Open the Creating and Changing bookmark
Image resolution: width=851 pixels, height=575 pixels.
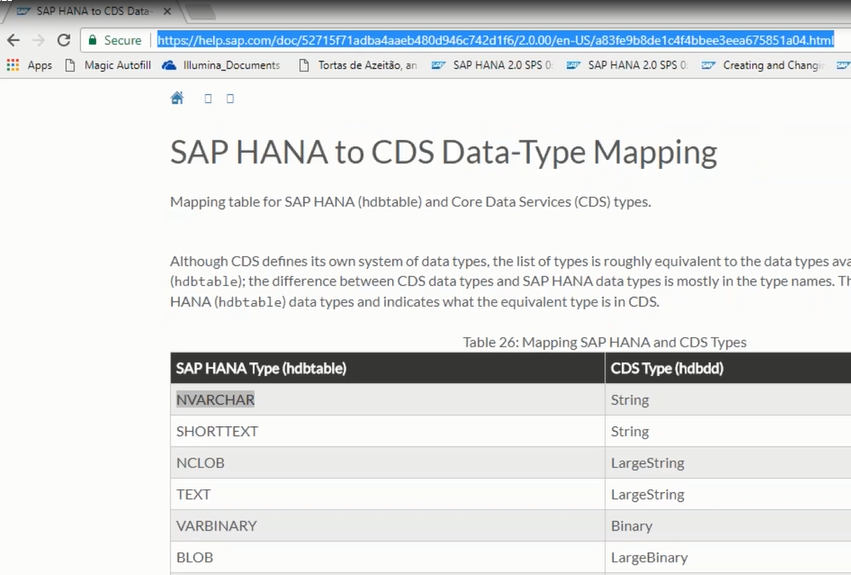[x=763, y=65]
